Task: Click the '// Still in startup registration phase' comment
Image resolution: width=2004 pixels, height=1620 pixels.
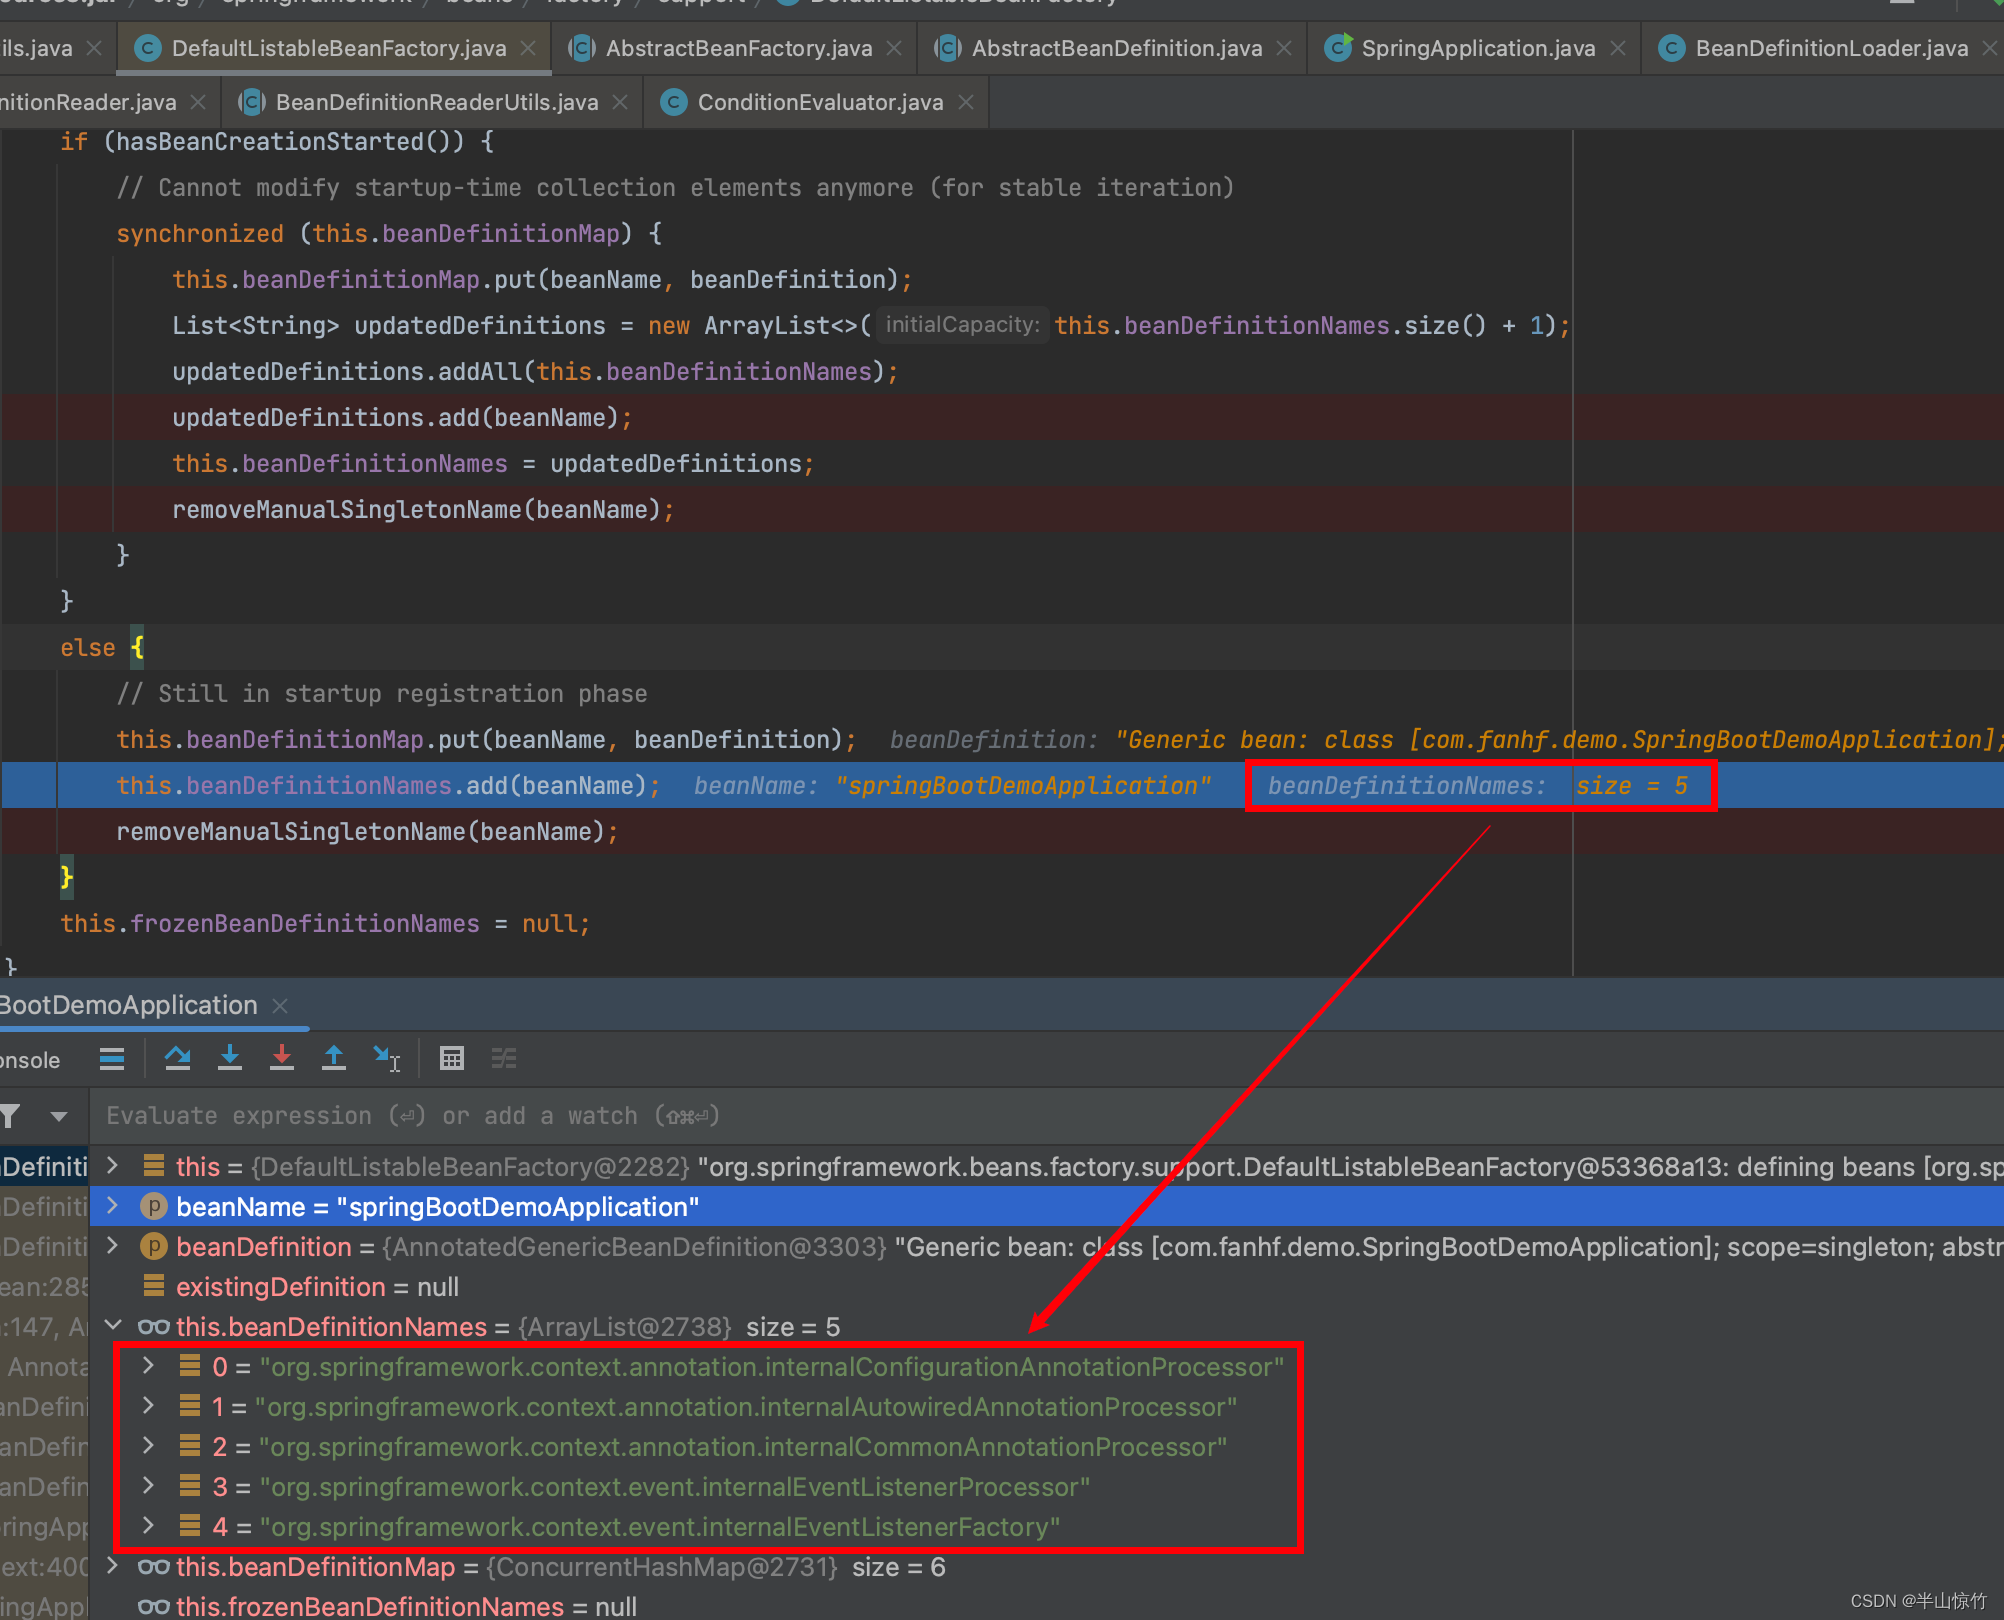Action: pyautogui.click(x=382, y=694)
